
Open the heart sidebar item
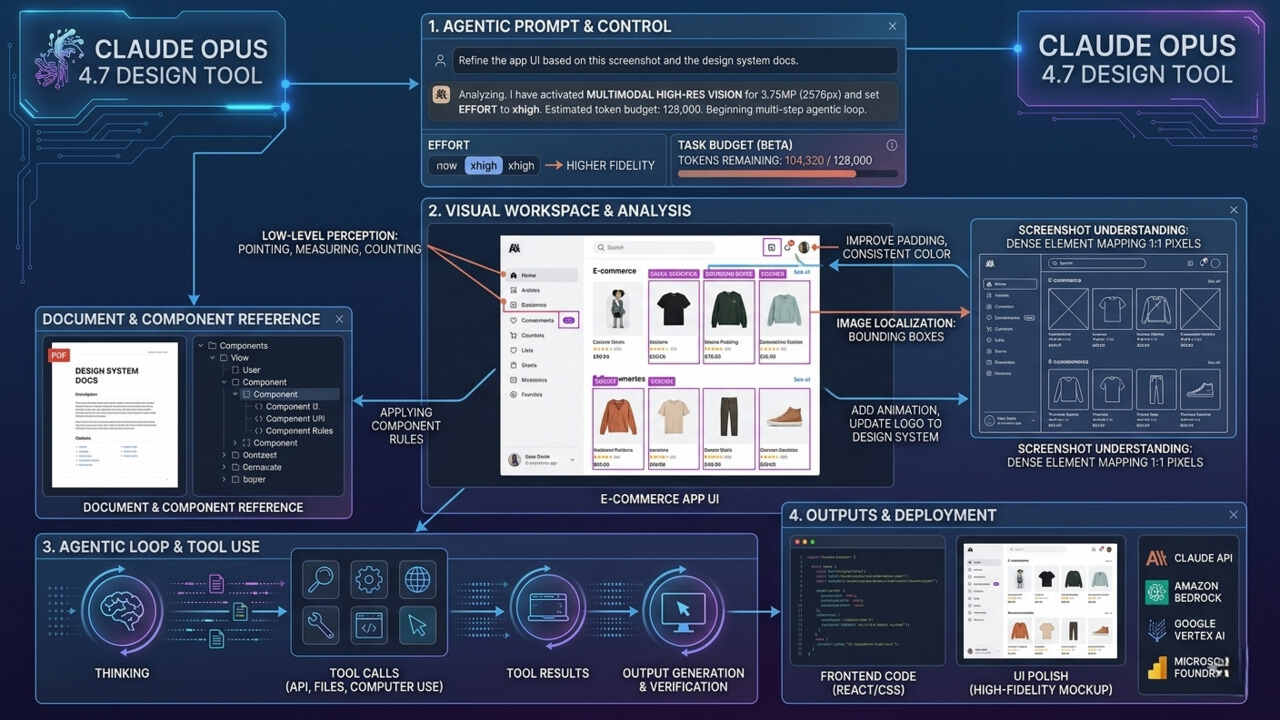pyautogui.click(x=532, y=320)
